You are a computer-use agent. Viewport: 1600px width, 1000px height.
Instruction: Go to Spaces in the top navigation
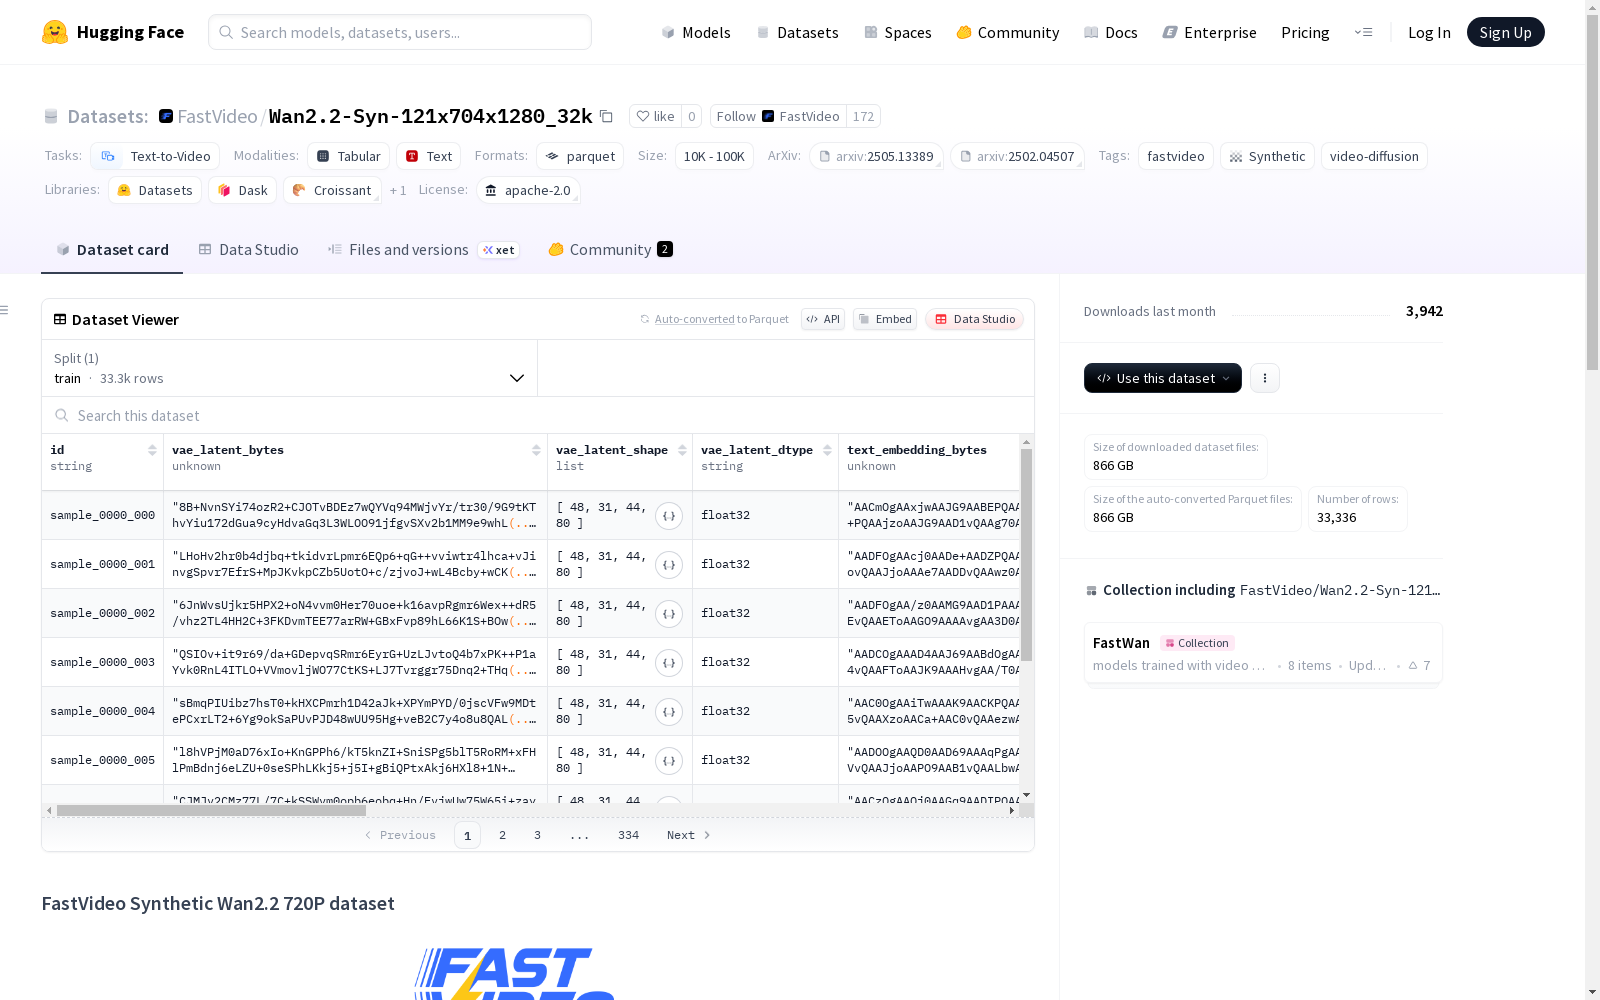pos(898,32)
